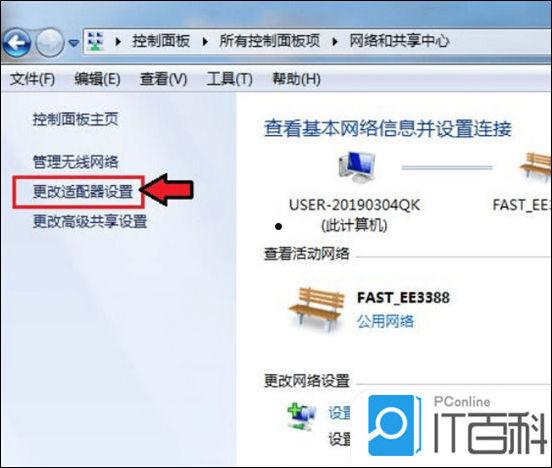Open 更改高级共享设置 link
The image size is (552, 468).
tap(90, 221)
